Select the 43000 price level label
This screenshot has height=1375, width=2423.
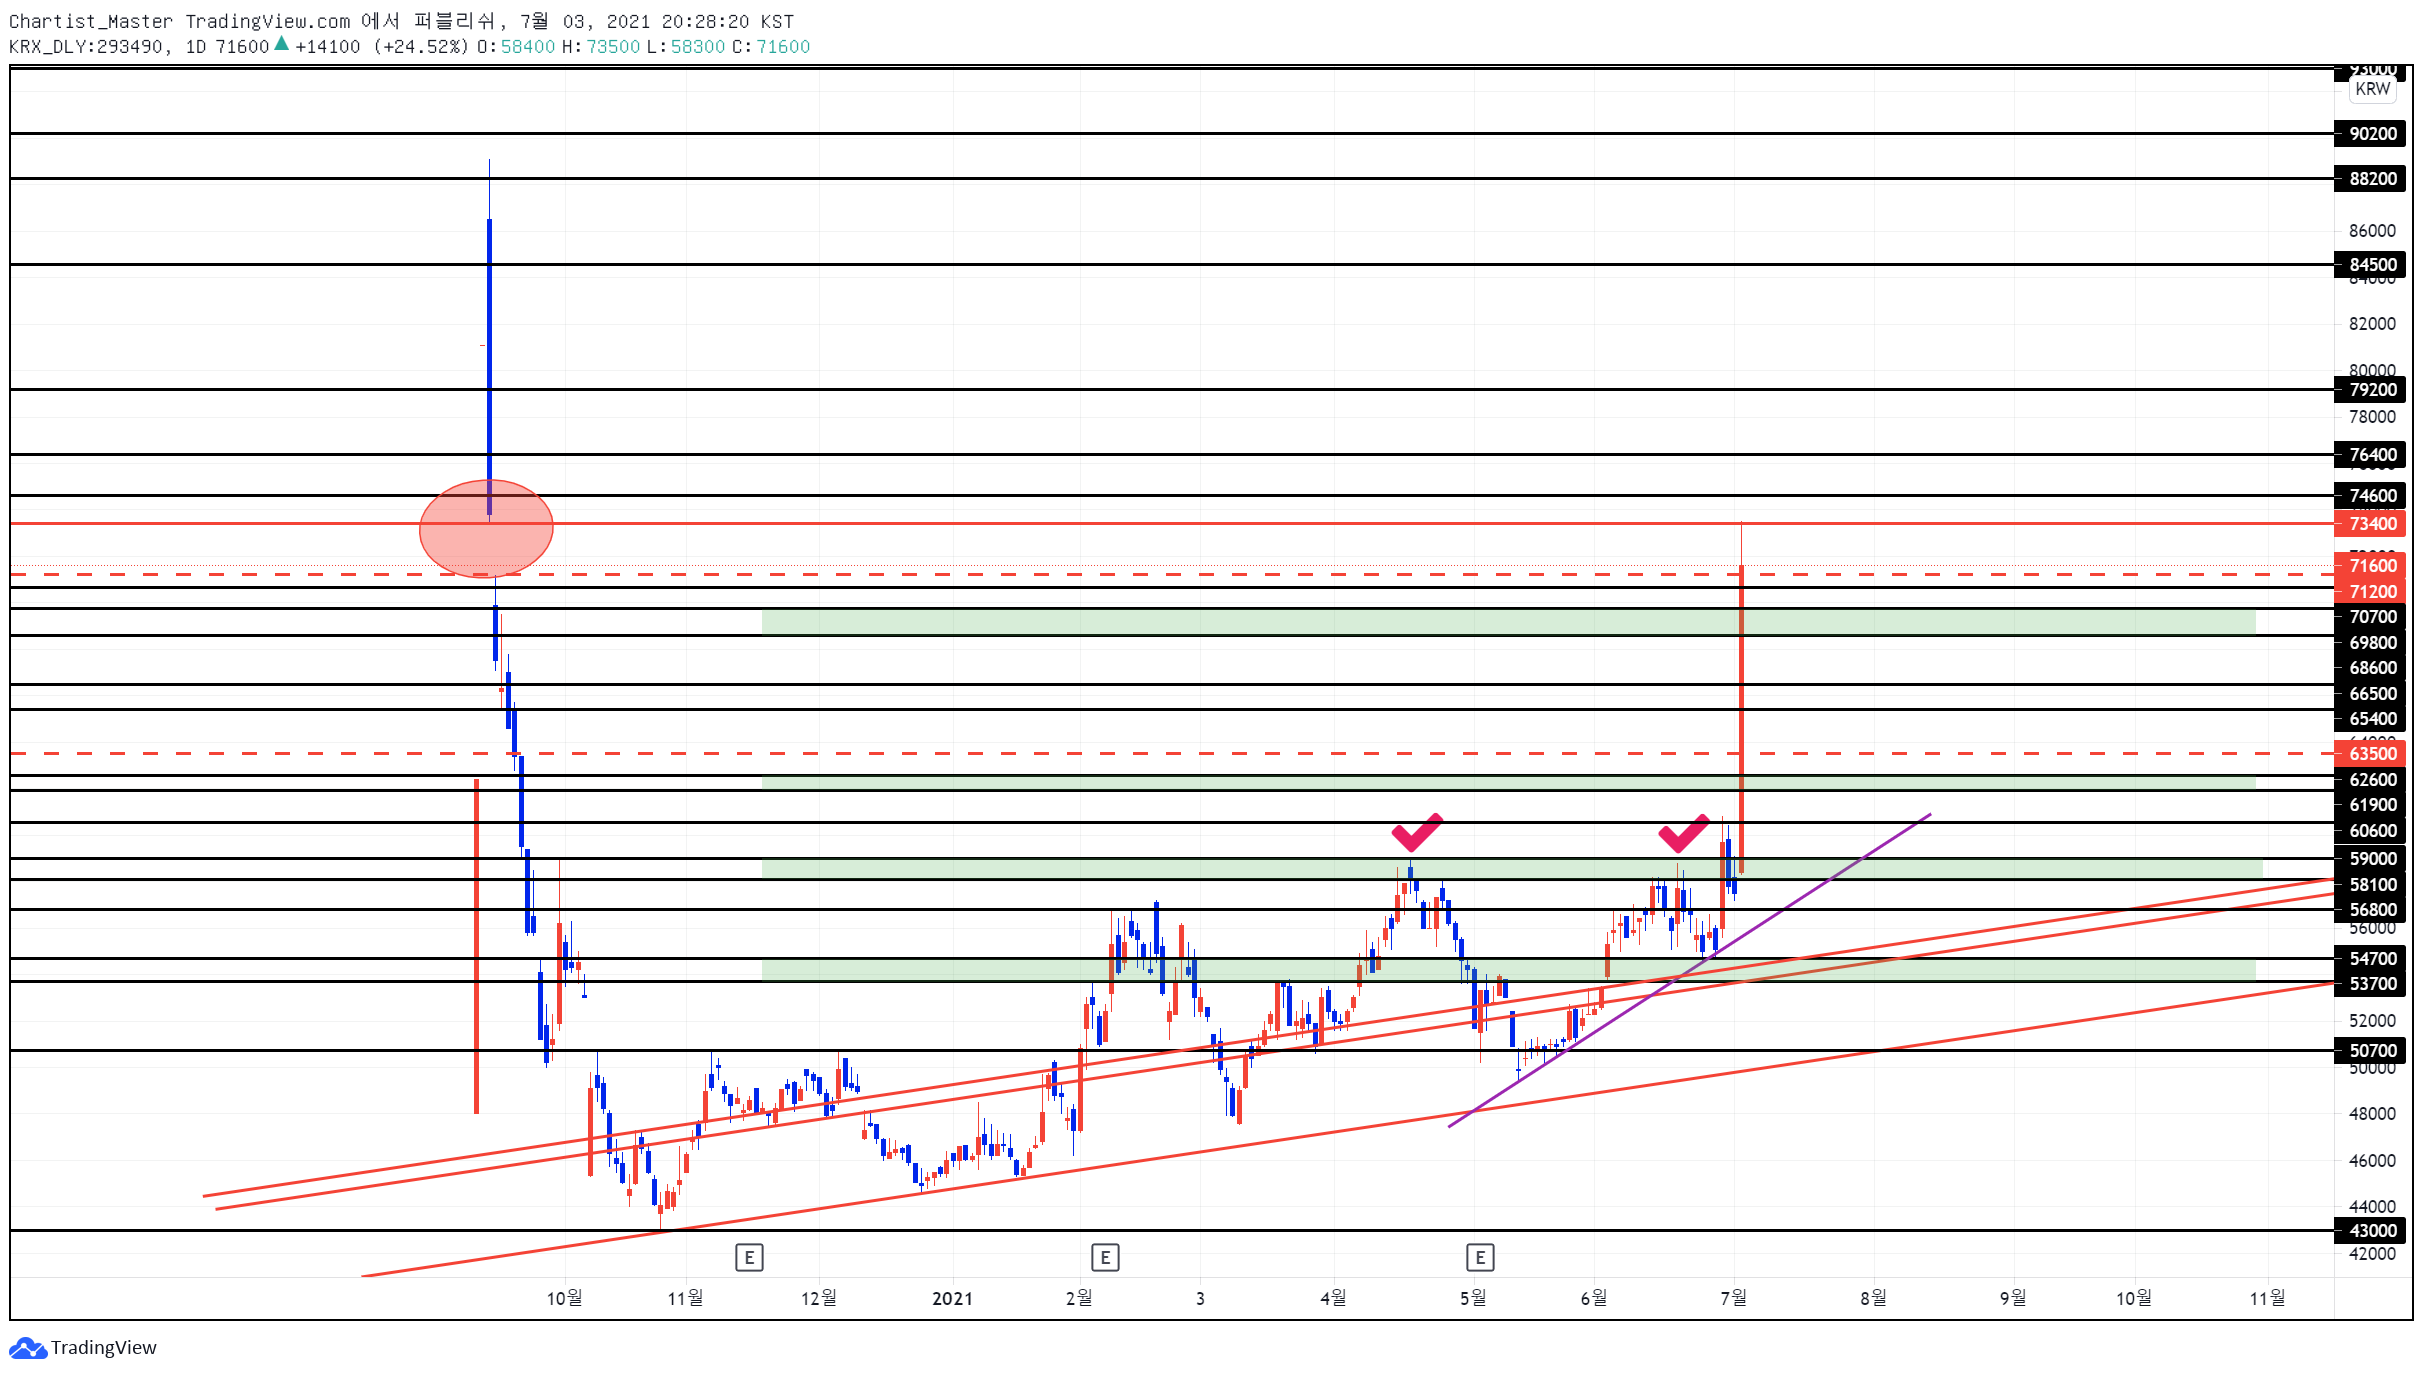(x=2369, y=1230)
